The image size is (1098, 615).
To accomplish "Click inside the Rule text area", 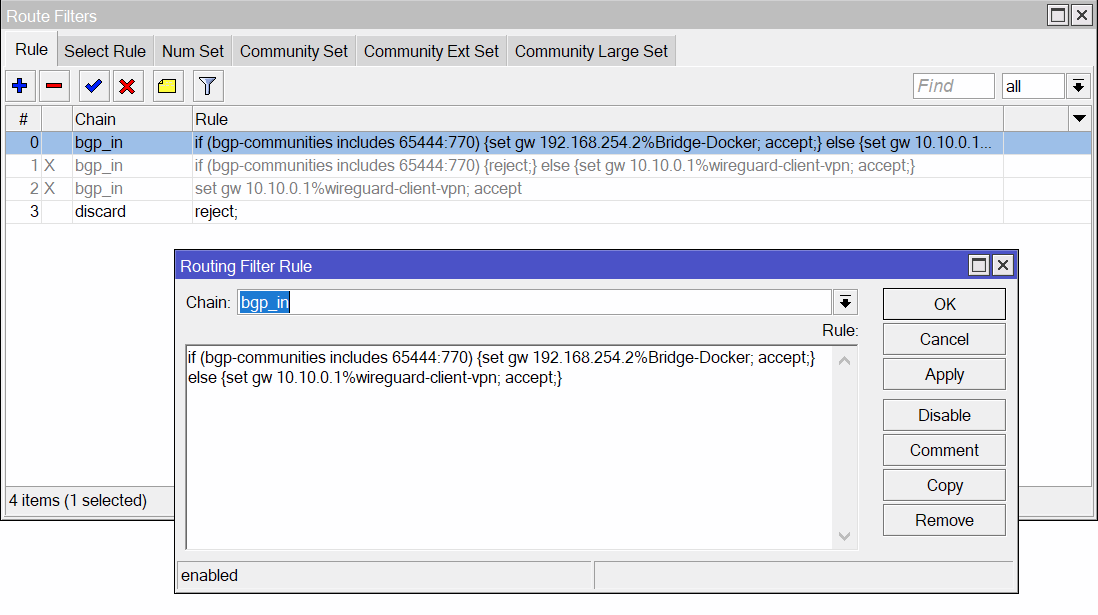I will pyautogui.click(x=508, y=447).
